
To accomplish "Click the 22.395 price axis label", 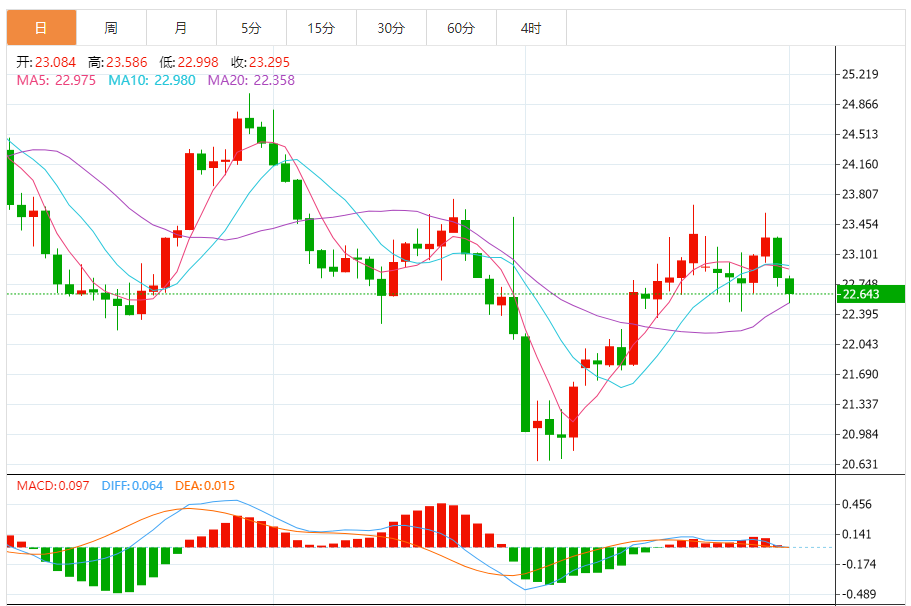I will 860,314.
